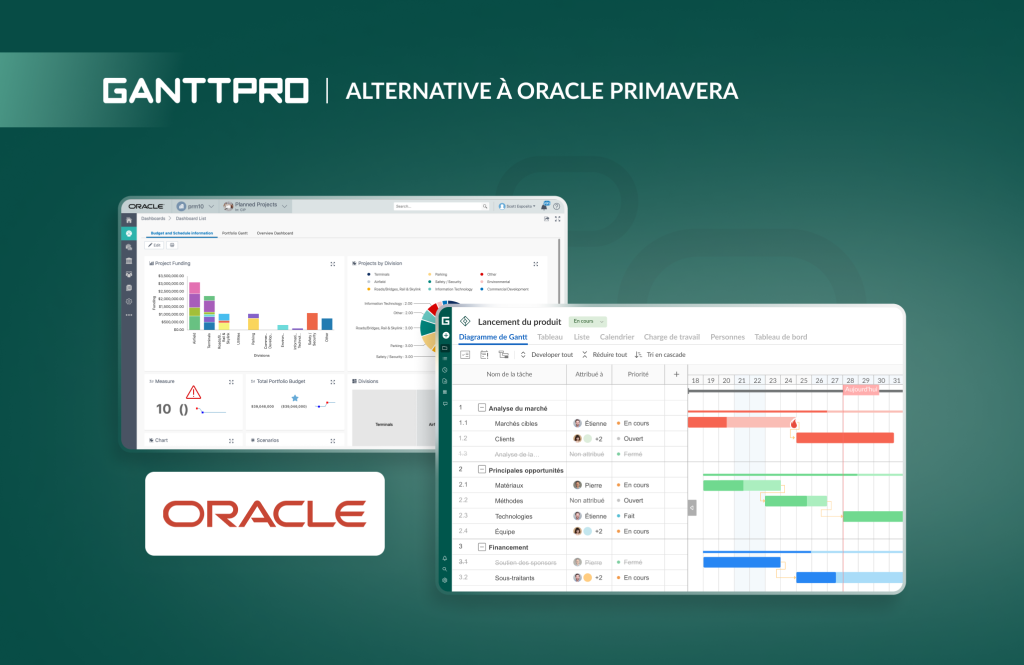This screenshot has height=665, width=1024.
Task: Click the grid icon next to Oracle Edit button
Action: 172,245
